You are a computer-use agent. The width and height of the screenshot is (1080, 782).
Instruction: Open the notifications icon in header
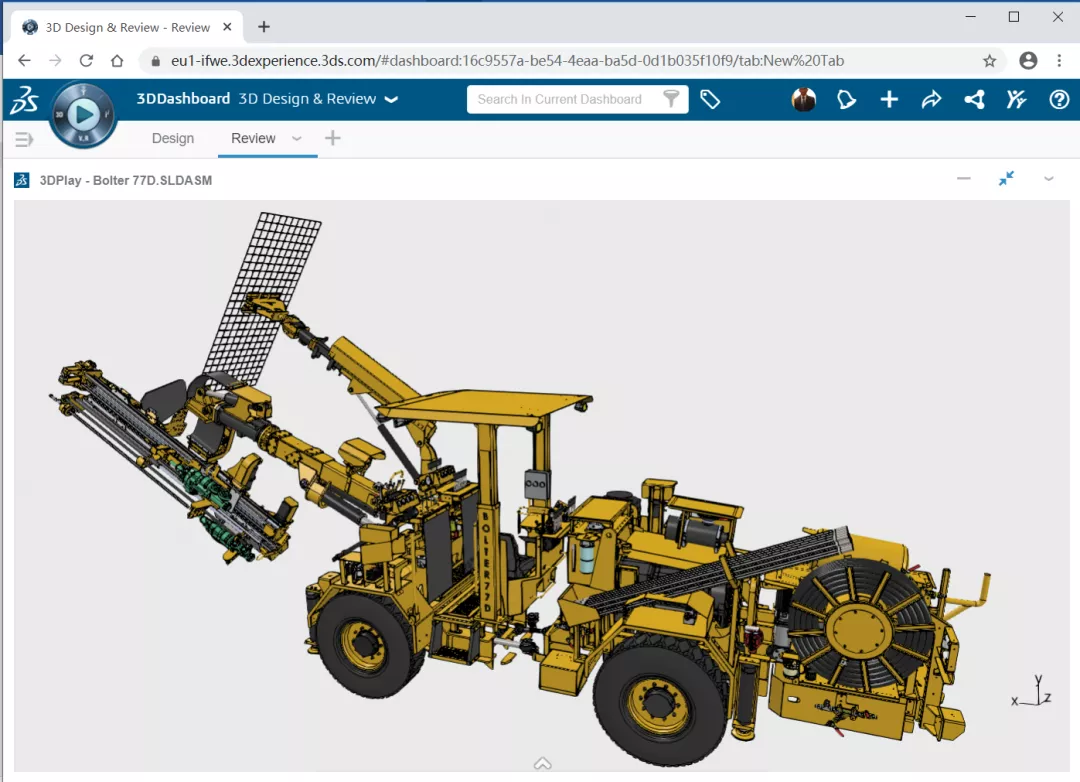(x=847, y=99)
